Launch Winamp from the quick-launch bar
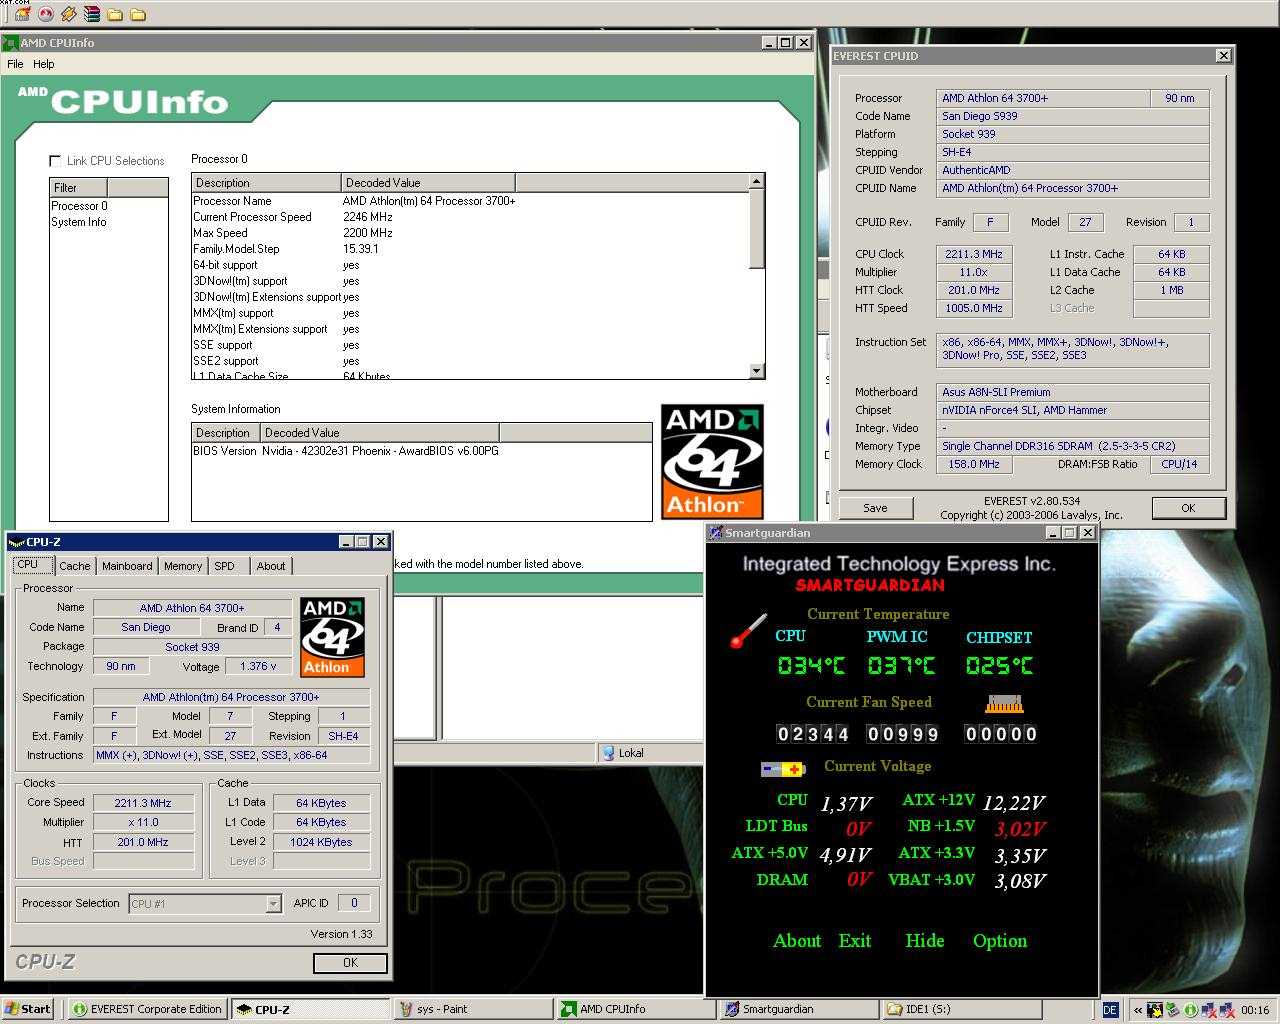Screen dimensions: 1280x1024 [x=69, y=14]
